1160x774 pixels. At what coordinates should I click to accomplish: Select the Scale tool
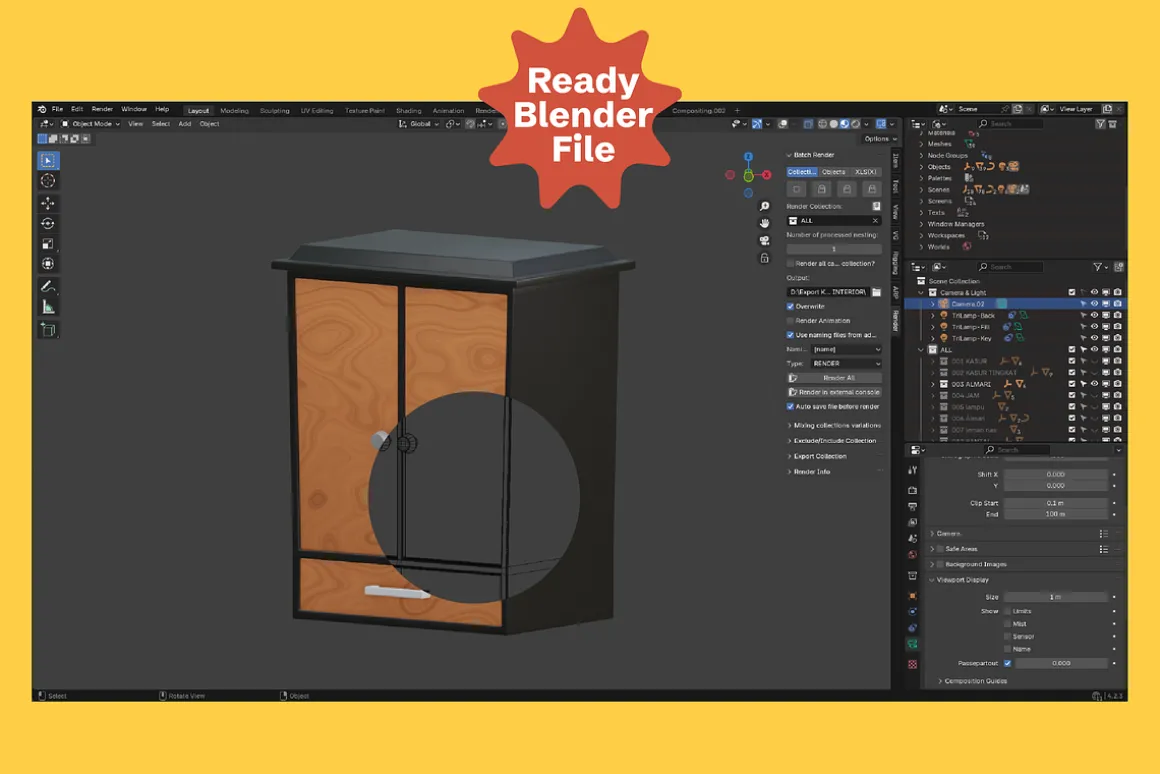pos(48,243)
